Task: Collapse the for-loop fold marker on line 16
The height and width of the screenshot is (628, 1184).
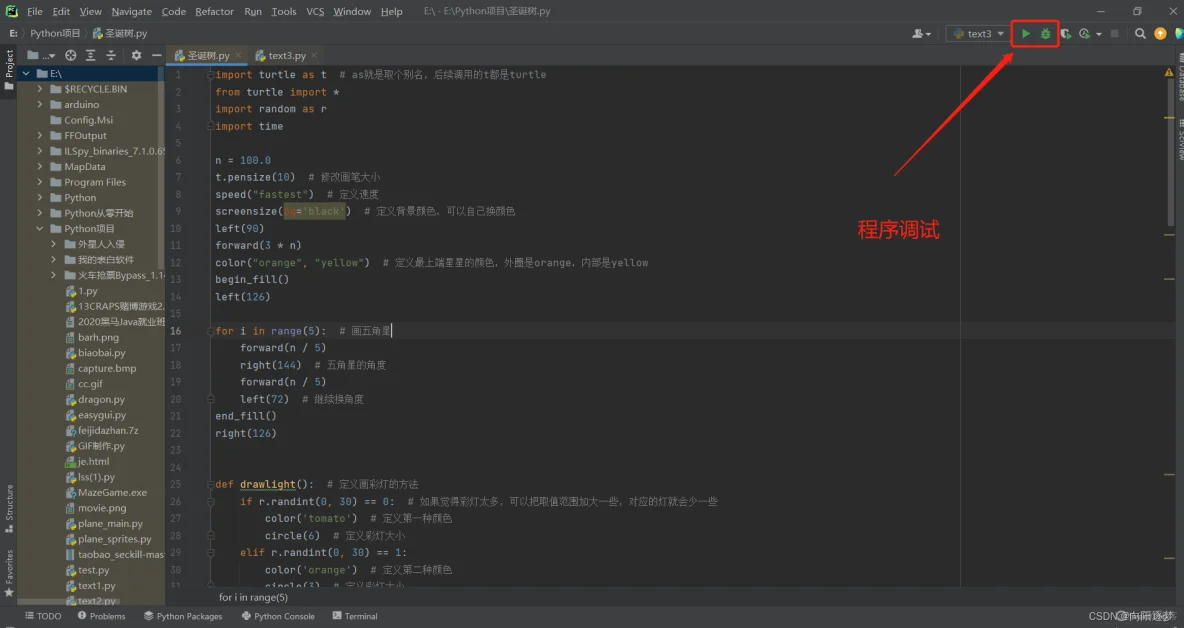Action: coord(211,331)
